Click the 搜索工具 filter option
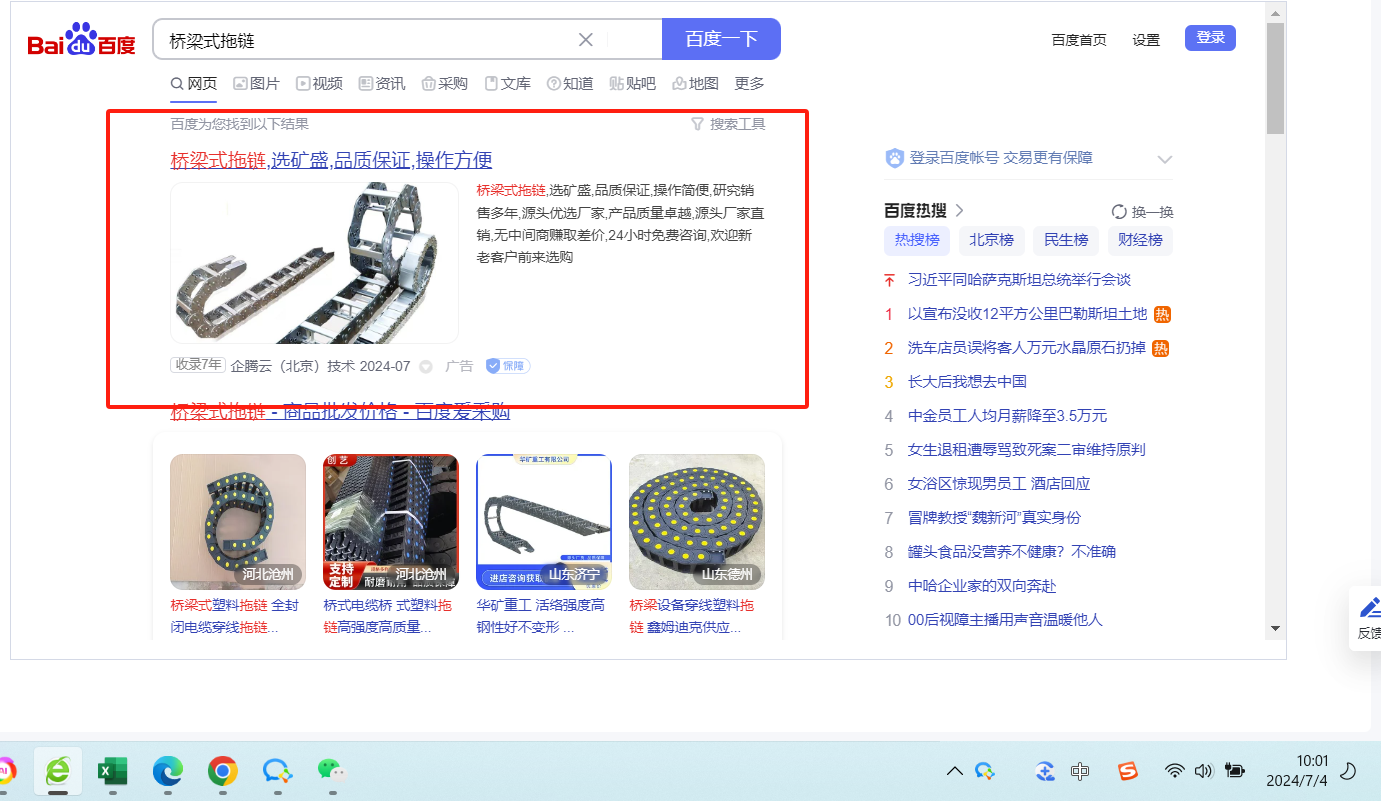Viewport: 1381px width, 801px height. [x=729, y=124]
